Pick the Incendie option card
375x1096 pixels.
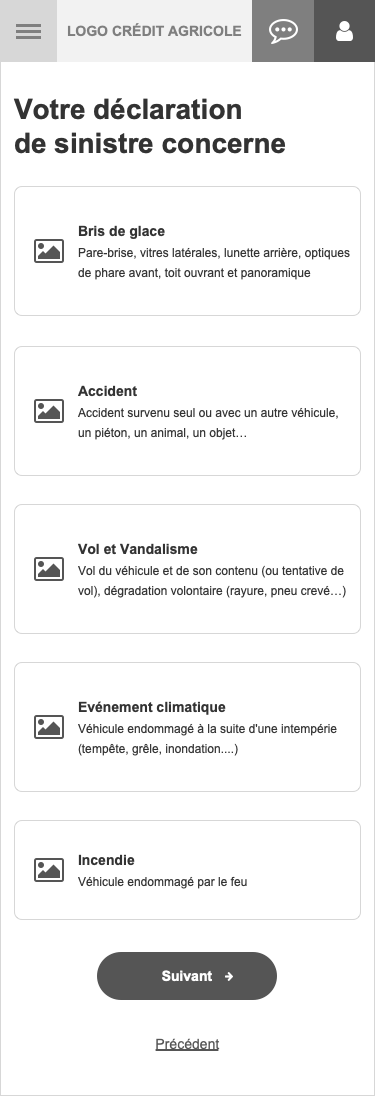[188, 870]
